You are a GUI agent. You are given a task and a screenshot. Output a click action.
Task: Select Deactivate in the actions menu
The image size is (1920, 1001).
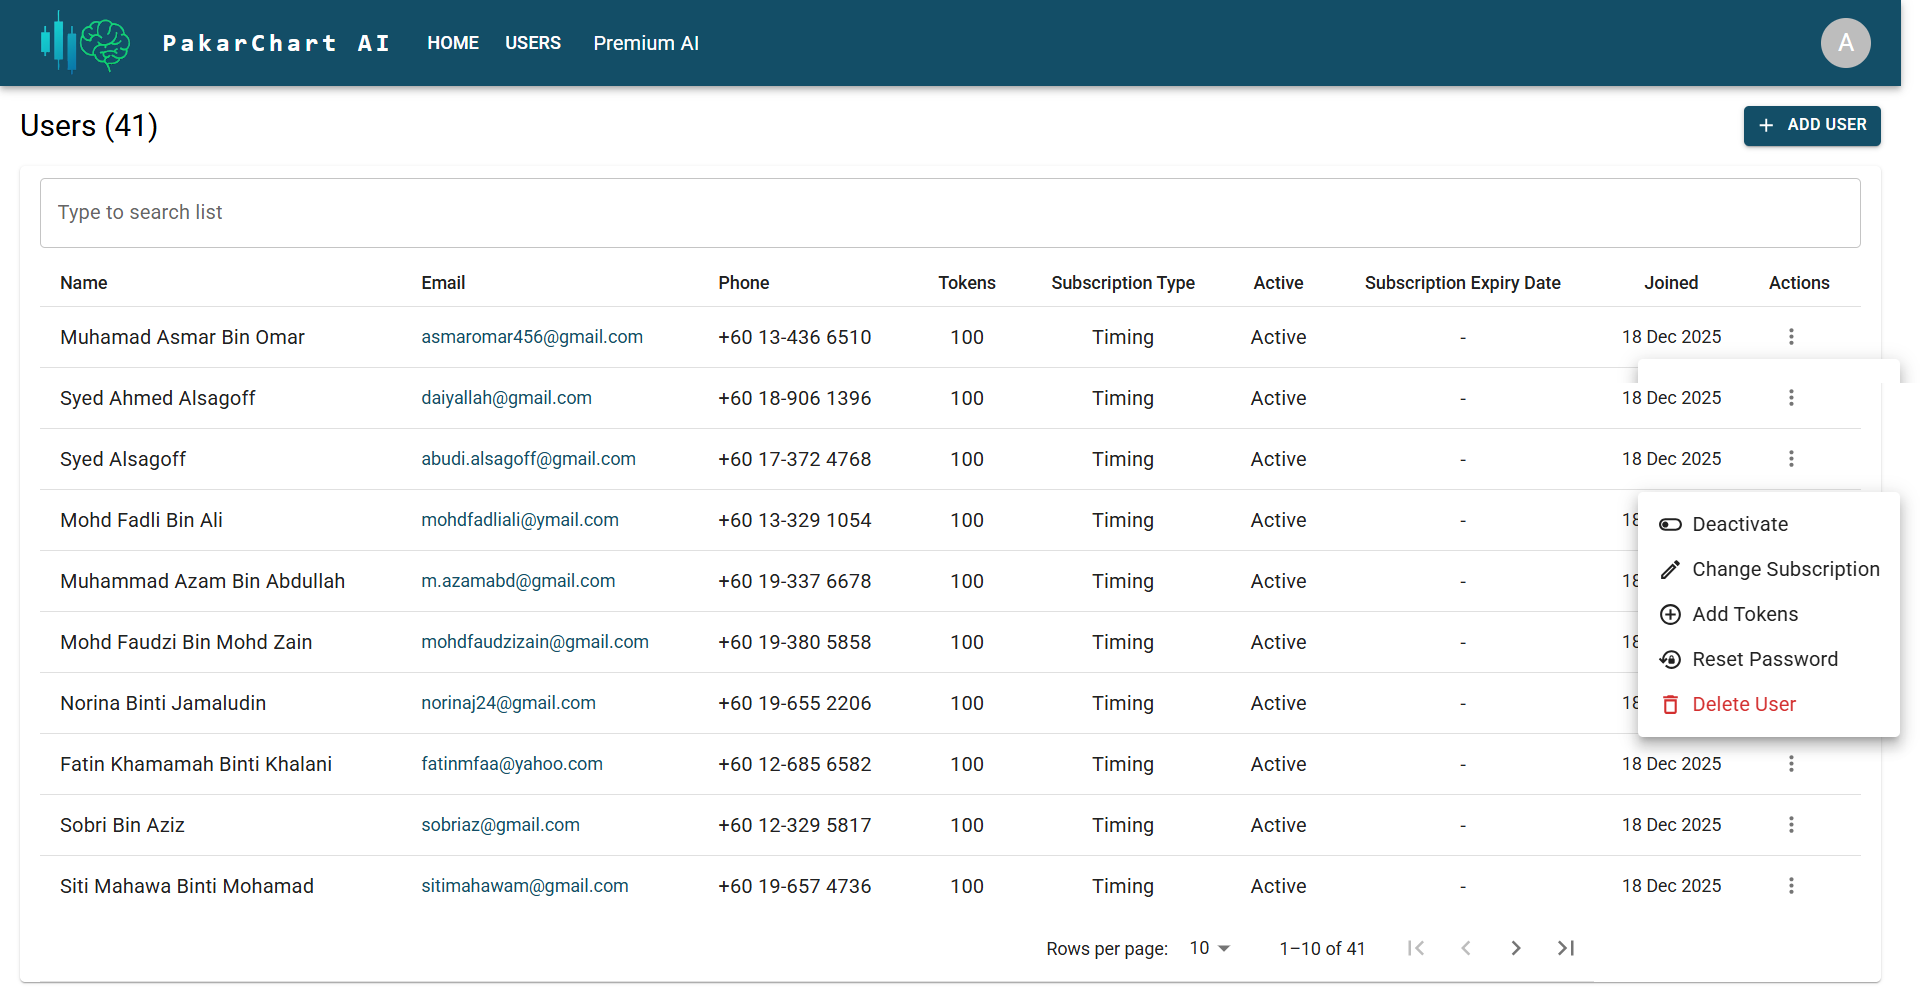tap(1739, 524)
